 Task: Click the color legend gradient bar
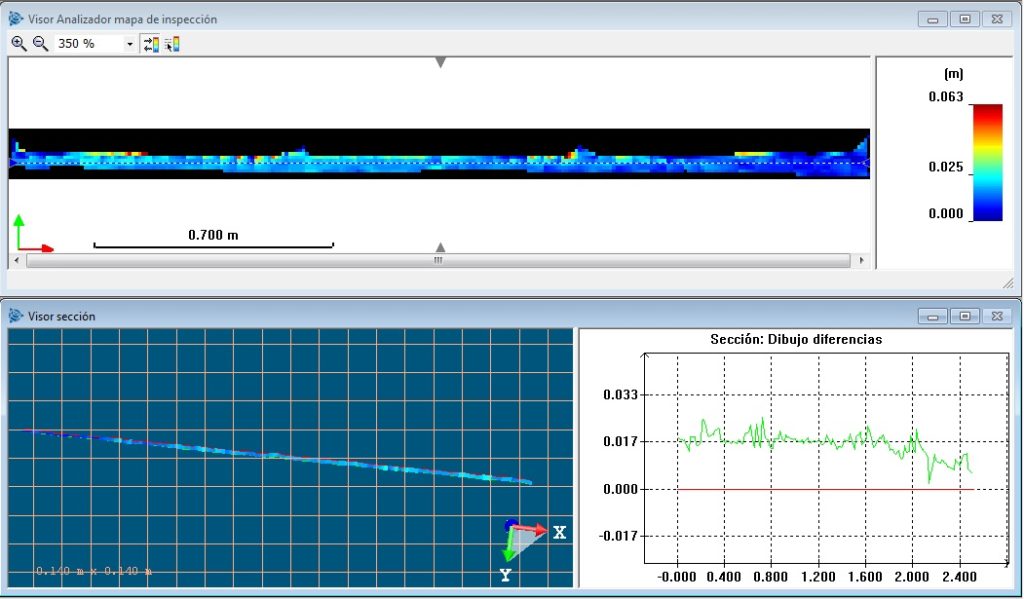point(987,161)
